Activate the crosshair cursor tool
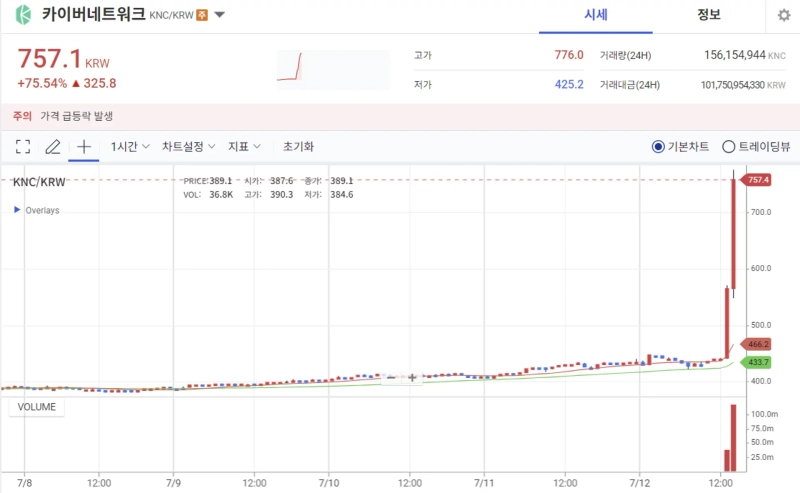The image size is (800, 493). (84, 146)
